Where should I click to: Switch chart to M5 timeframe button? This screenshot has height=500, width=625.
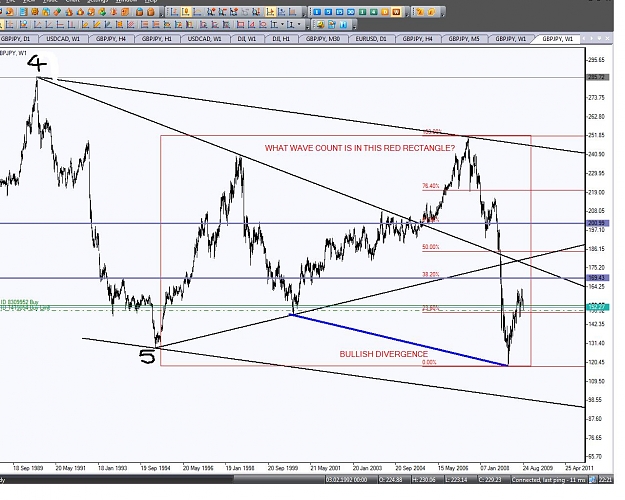328,12
